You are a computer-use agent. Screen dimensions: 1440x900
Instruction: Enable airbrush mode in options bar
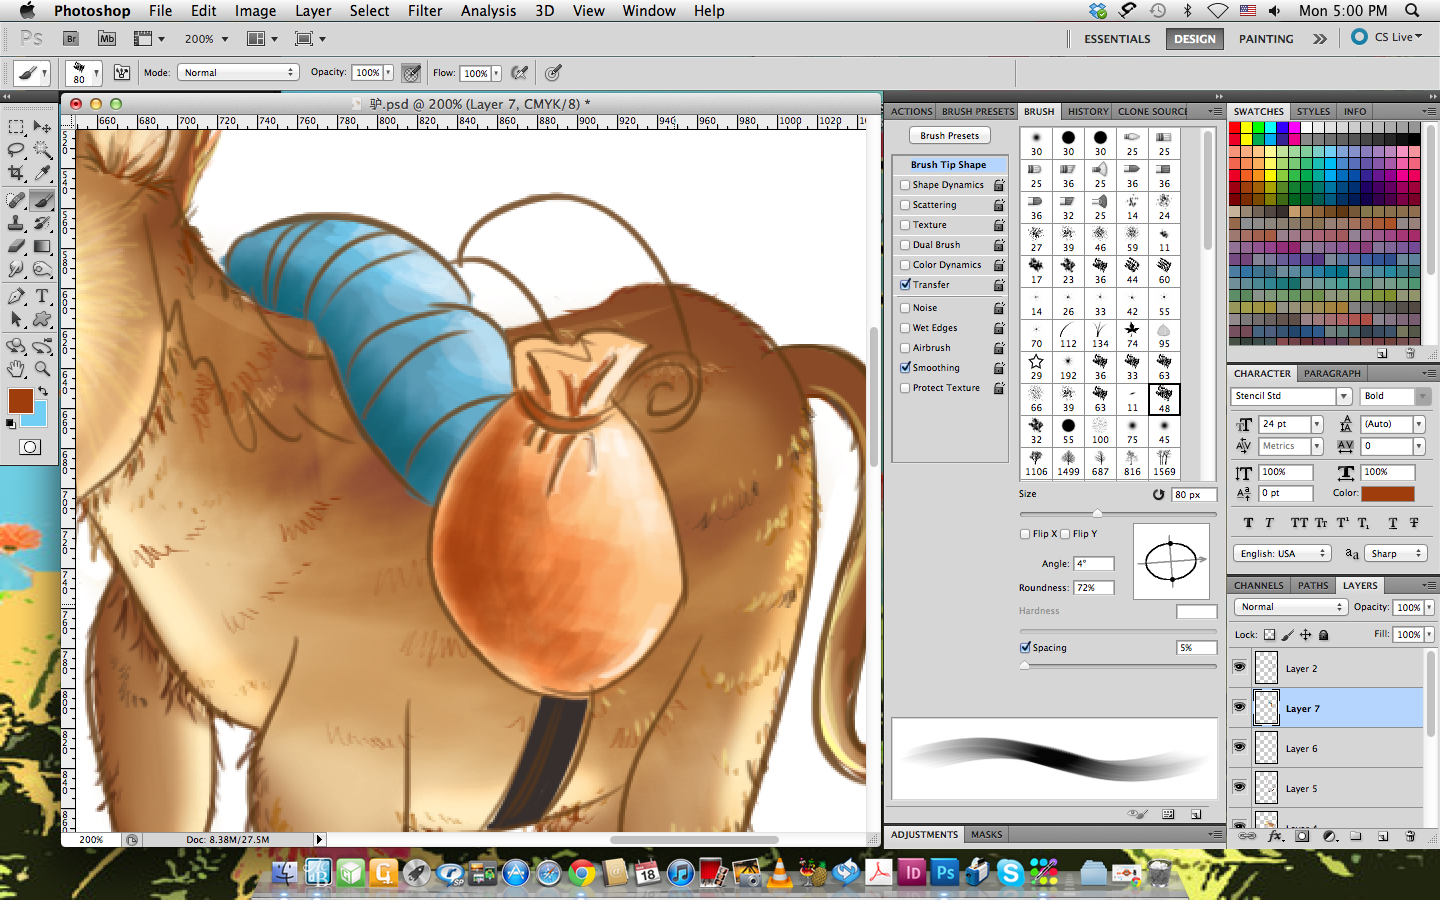click(x=519, y=73)
